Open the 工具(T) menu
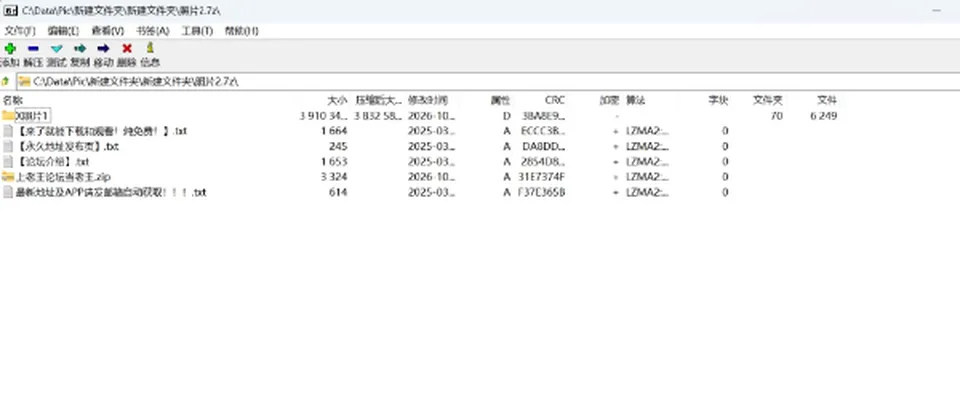Viewport: 960px width, 398px height. (x=197, y=31)
